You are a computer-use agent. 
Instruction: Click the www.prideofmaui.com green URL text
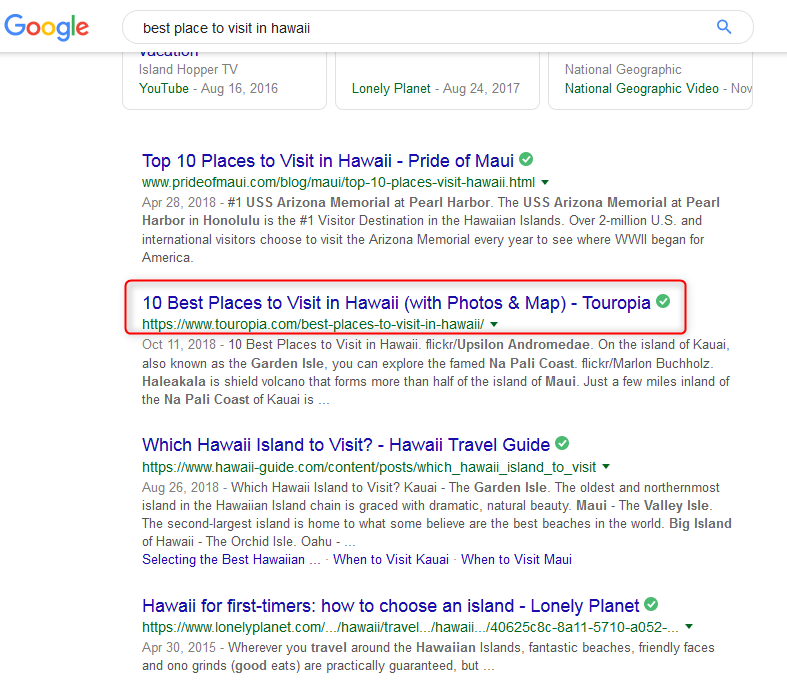coord(338,183)
